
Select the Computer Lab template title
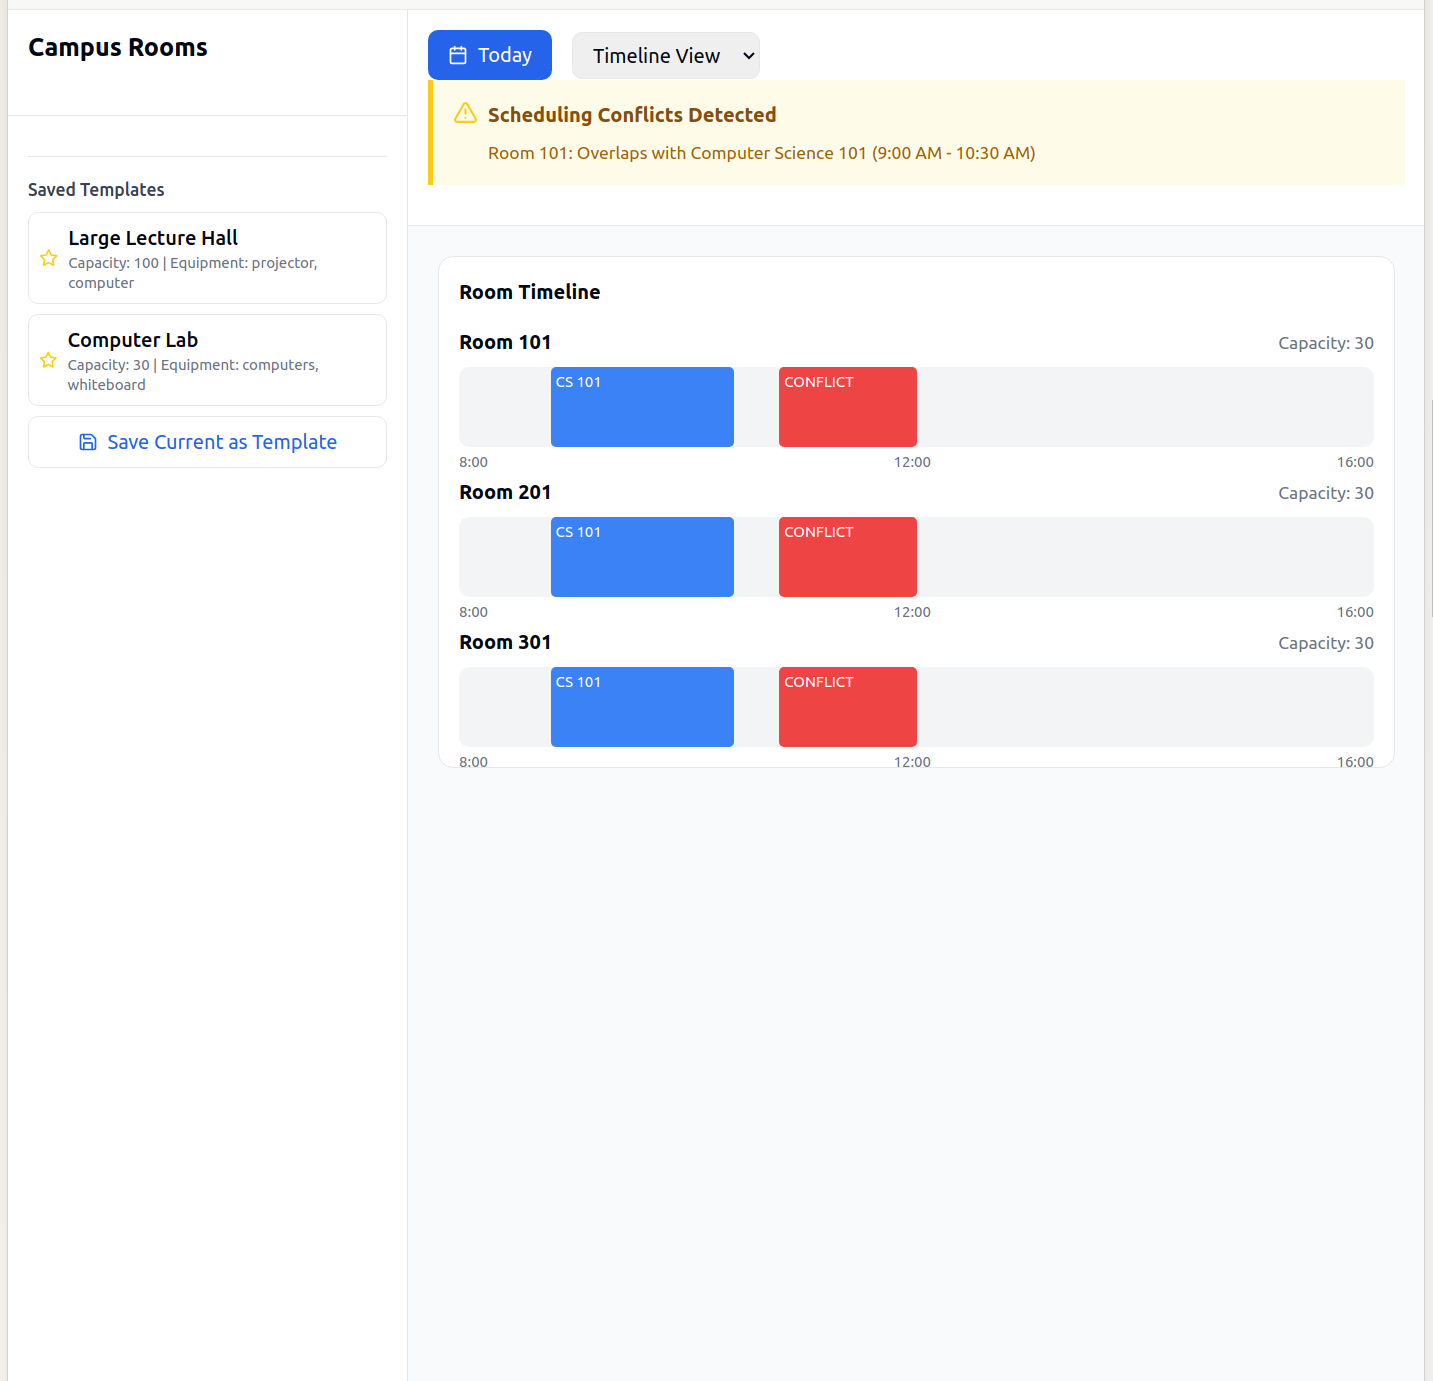[133, 340]
